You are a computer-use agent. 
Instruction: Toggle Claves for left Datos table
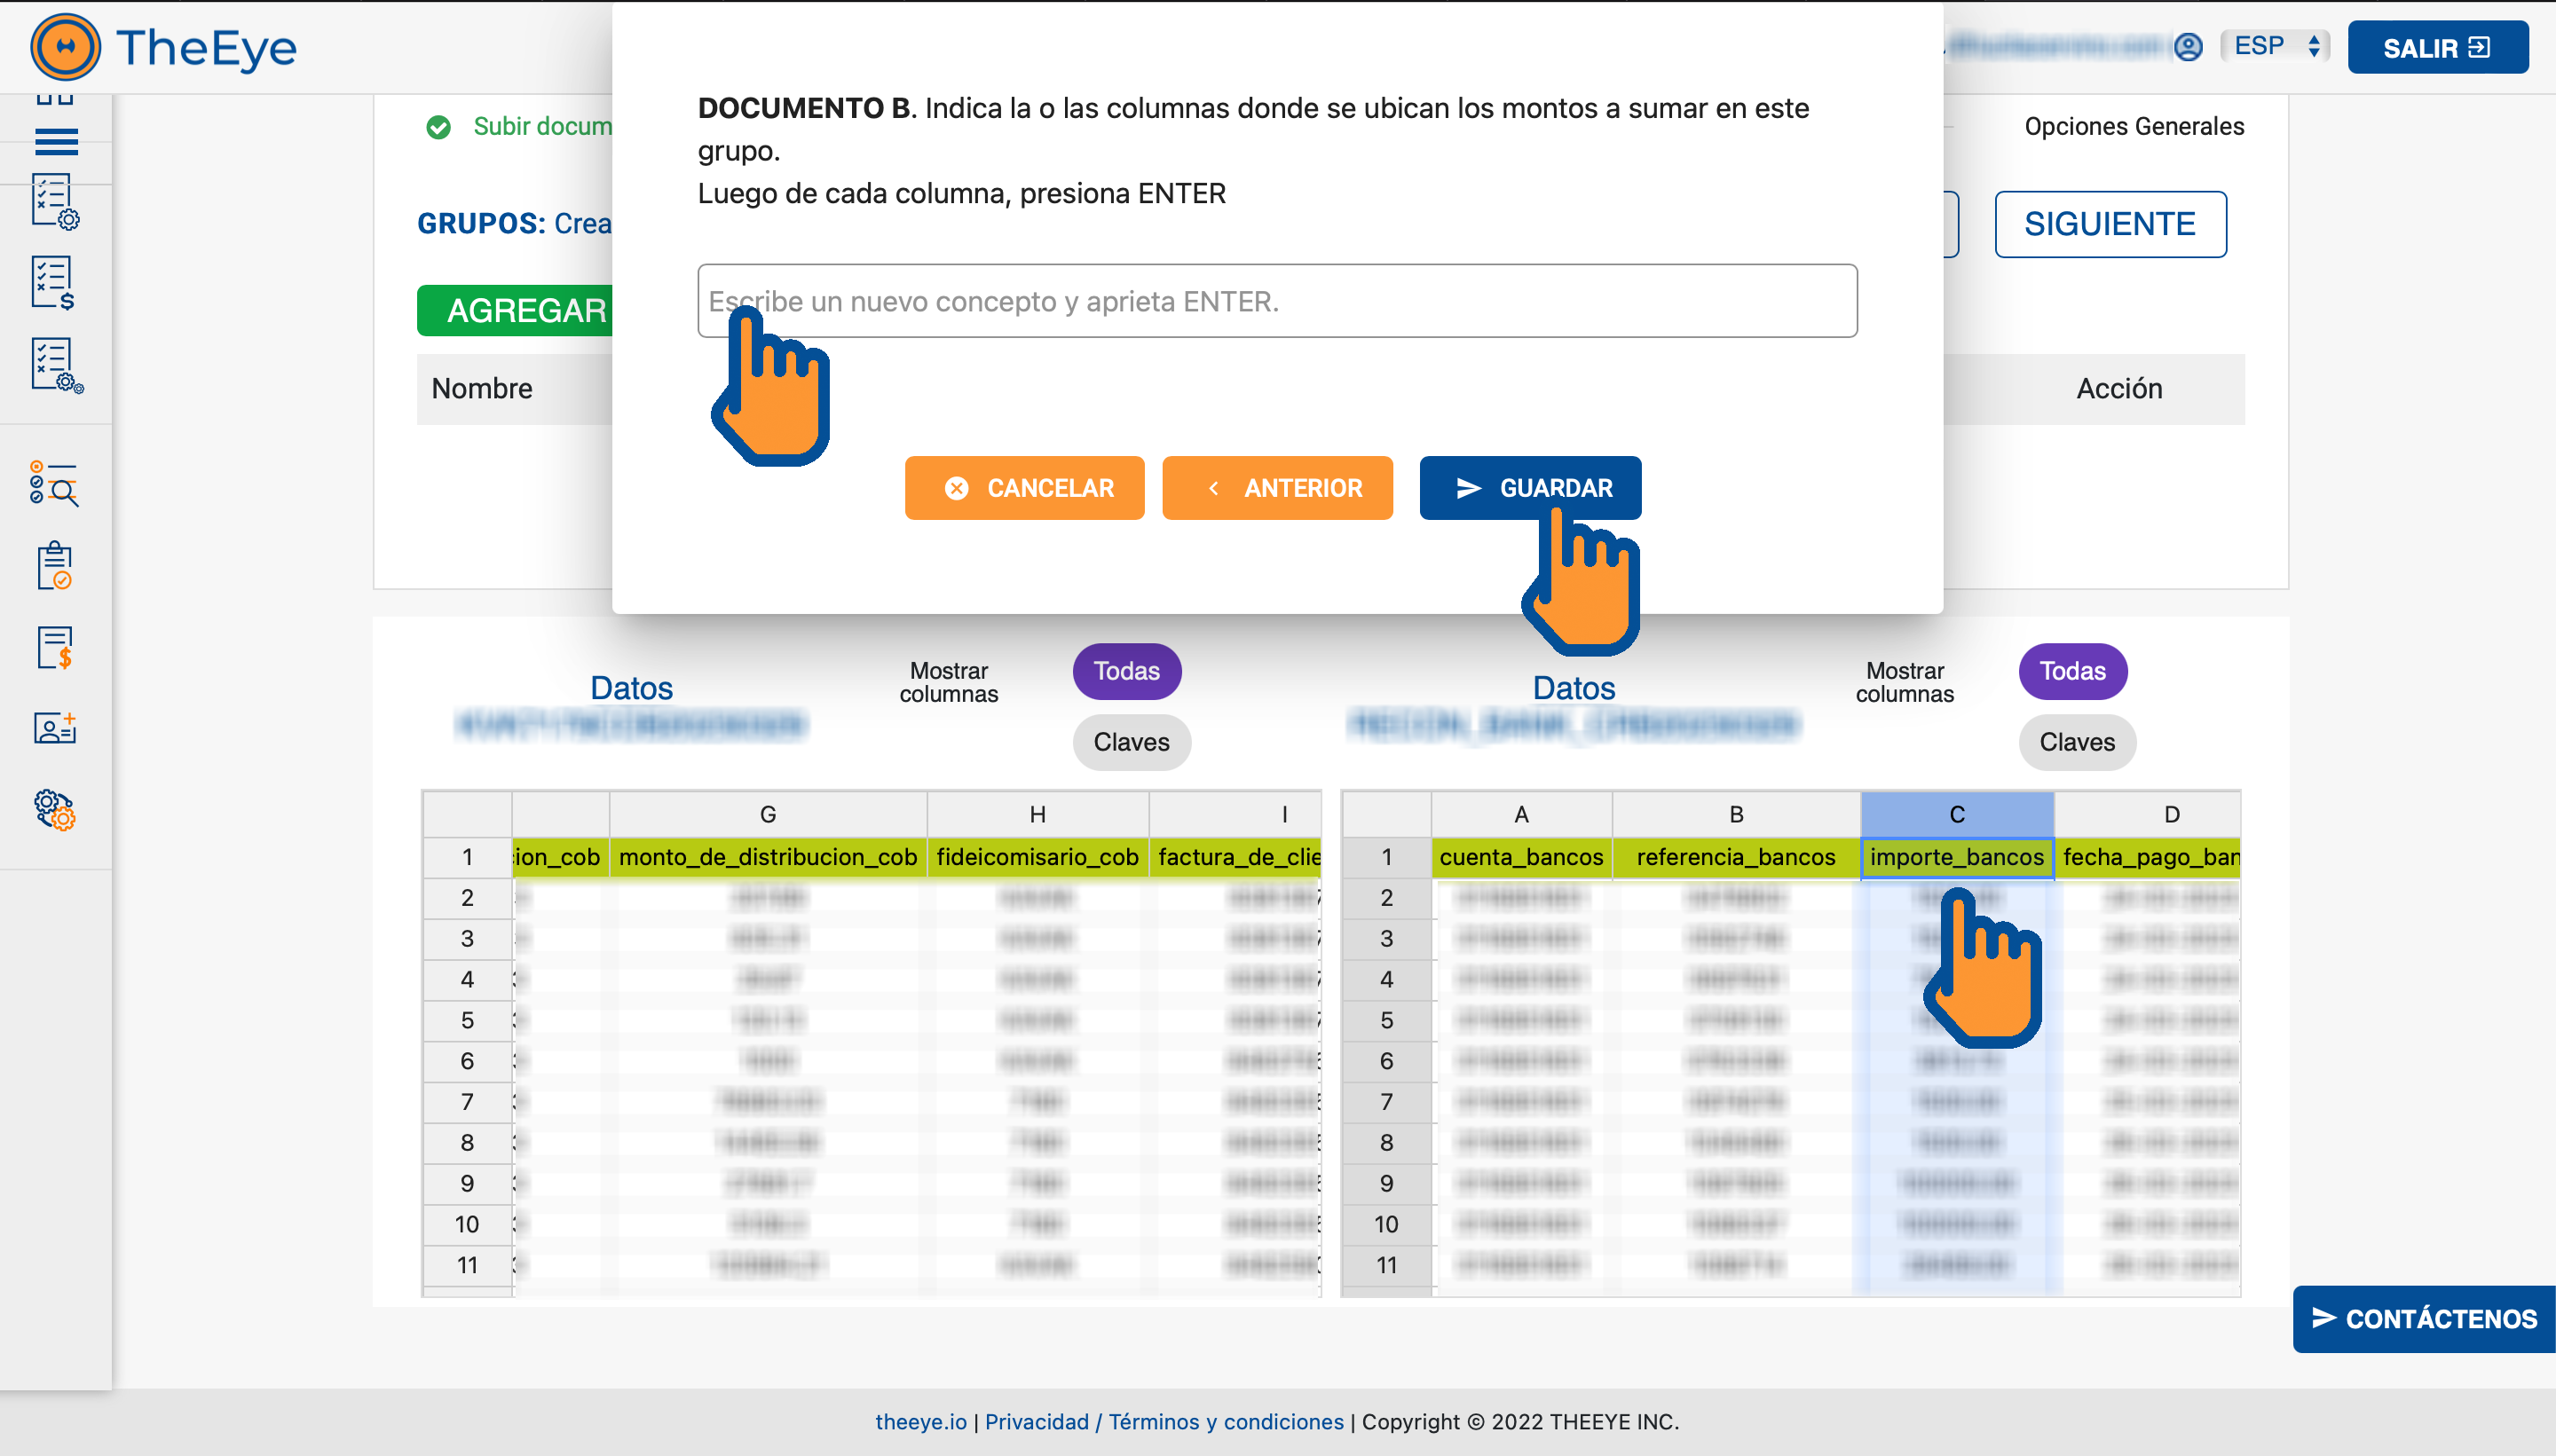(x=1131, y=742)
